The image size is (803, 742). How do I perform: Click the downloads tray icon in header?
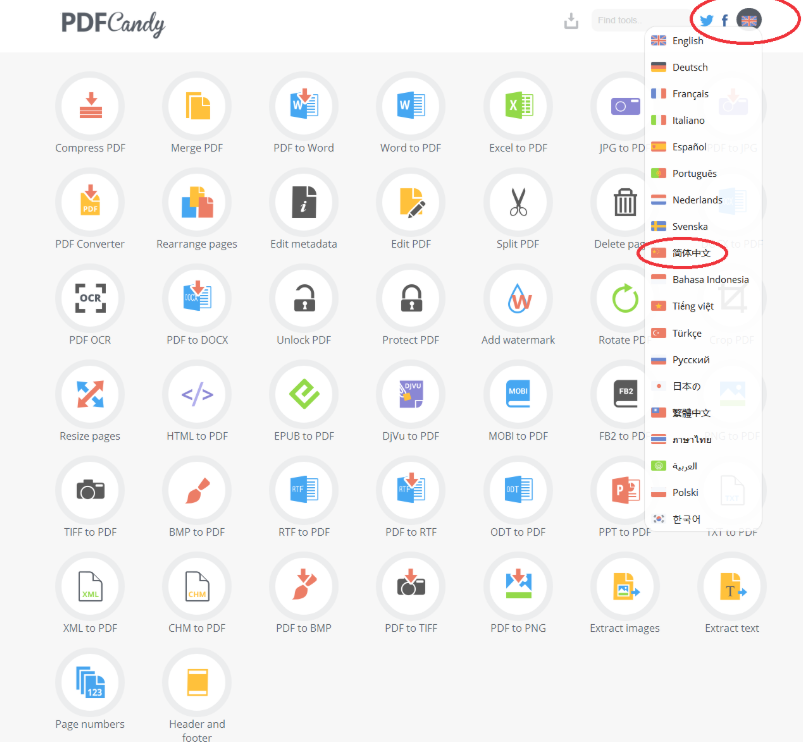click(x=571, y=21)
